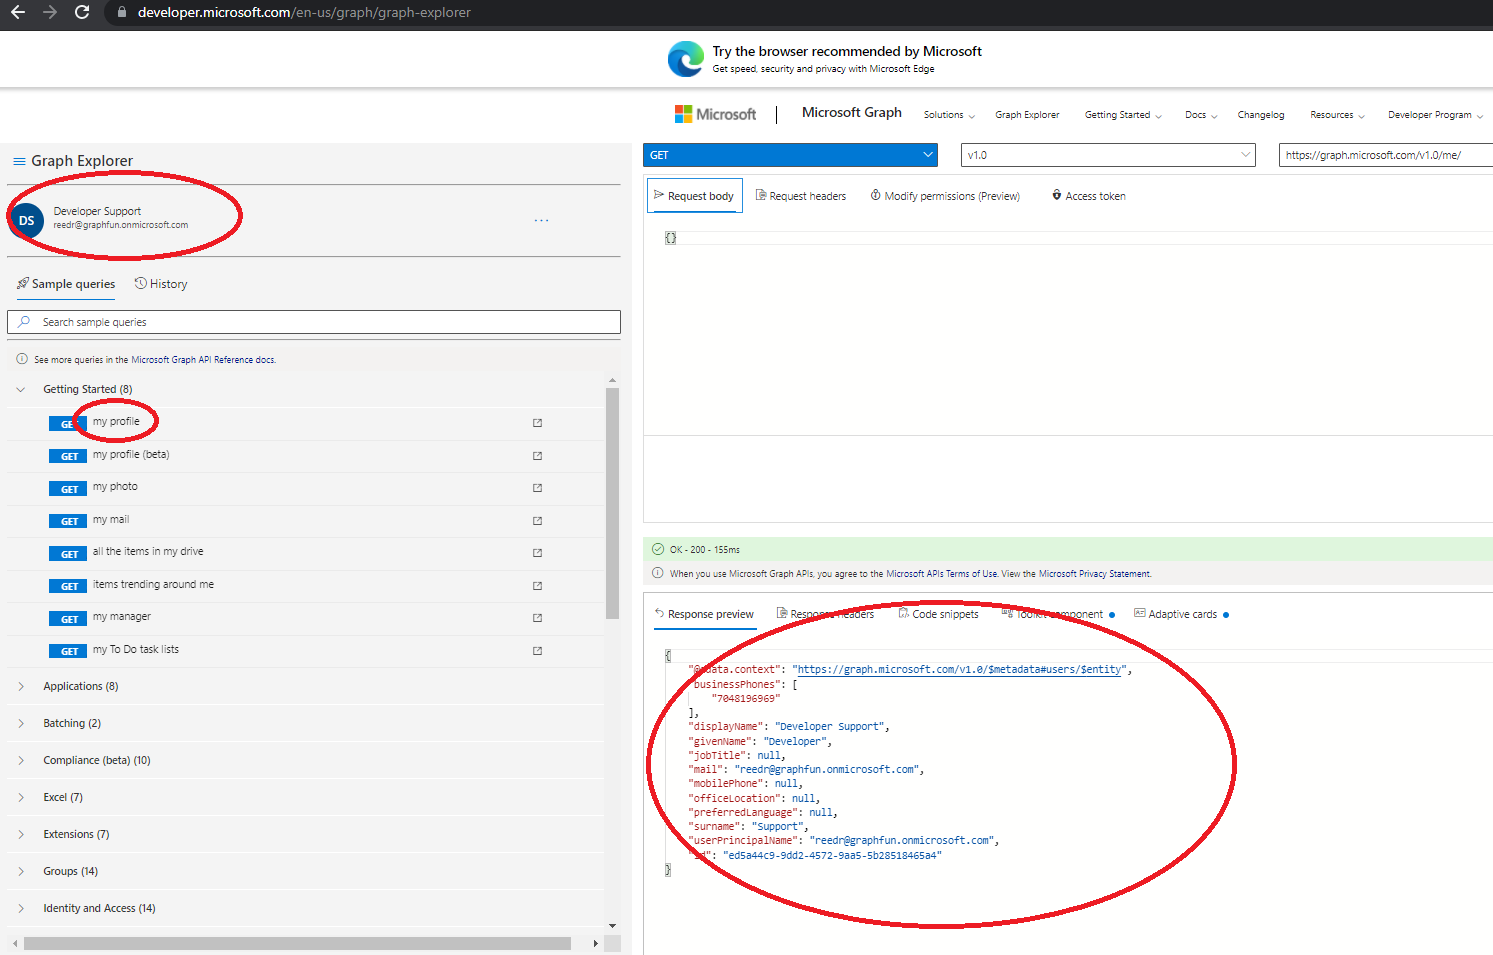Open the GET request method dropdown
Screen dimensions: 1493x955
click(x=790, y=154)
